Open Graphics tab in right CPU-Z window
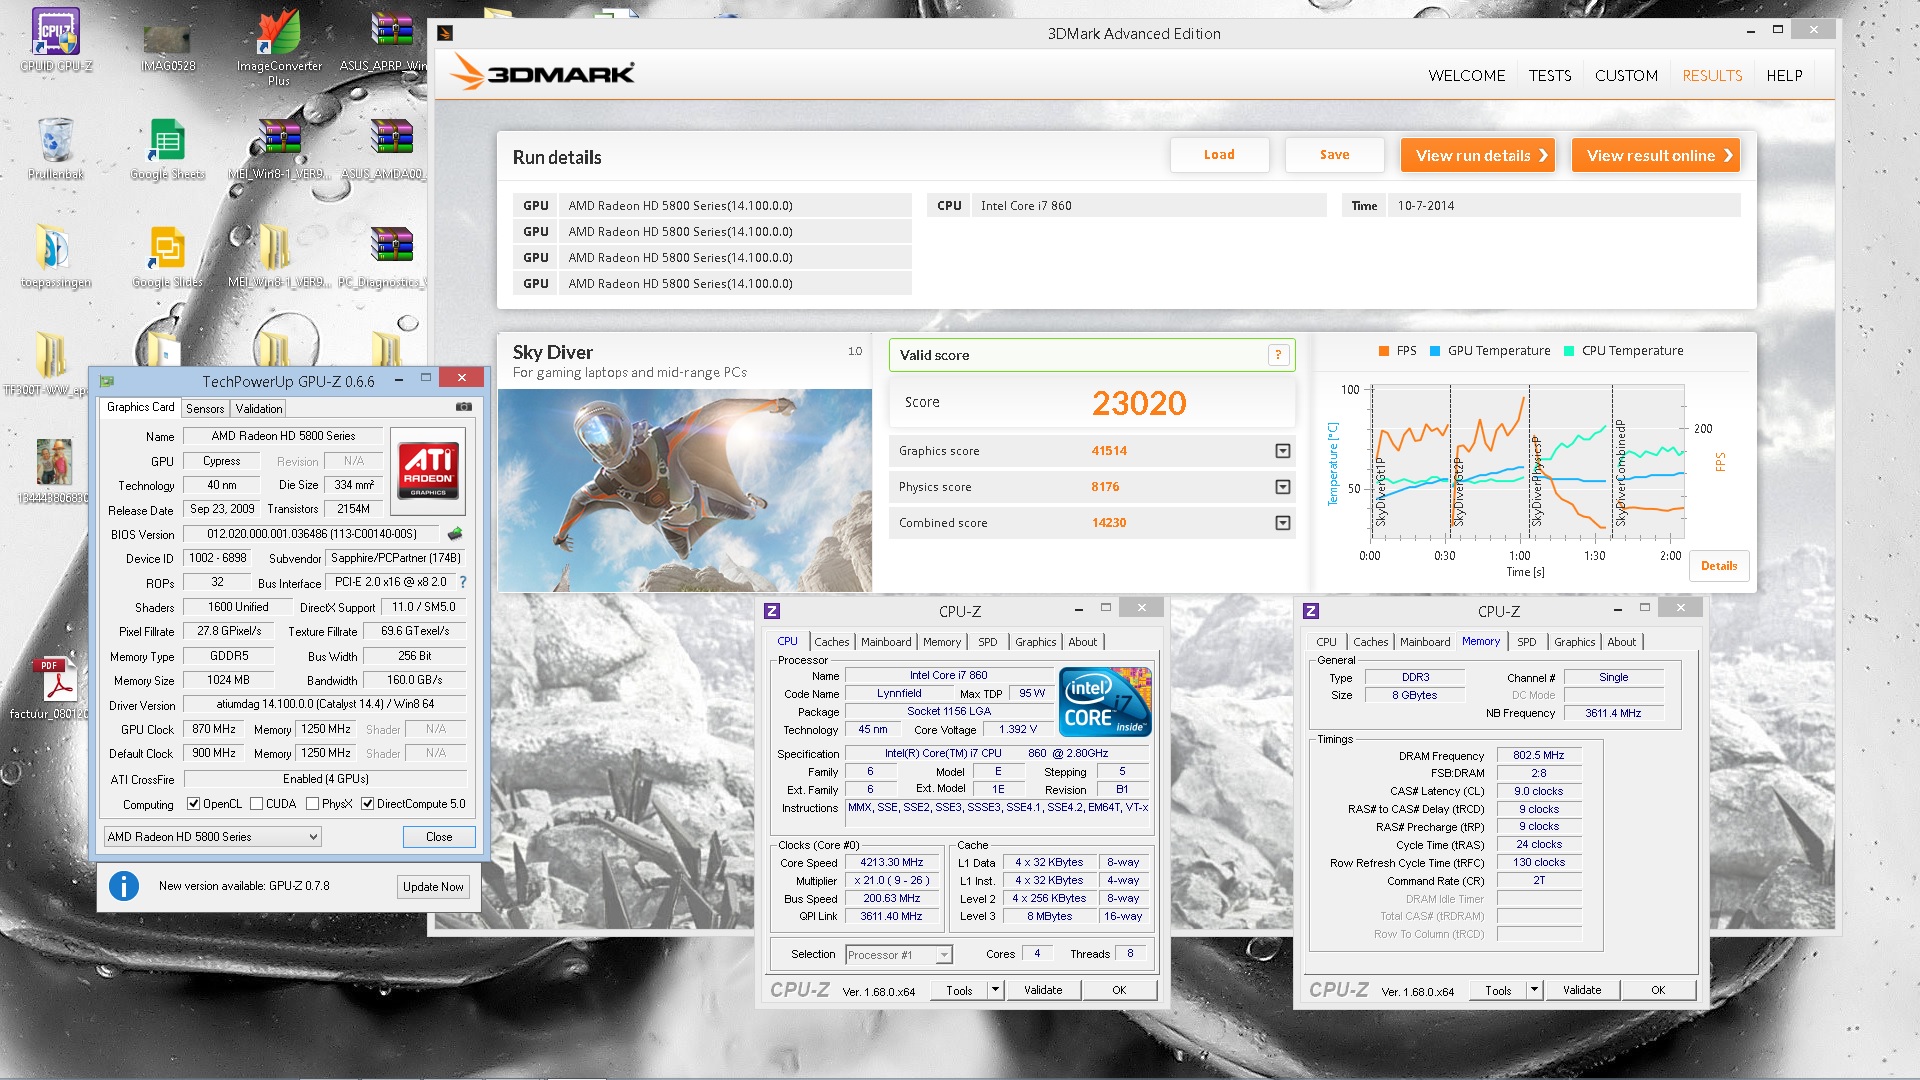The image size is (1920, 1080). (x=1575, y=642)
